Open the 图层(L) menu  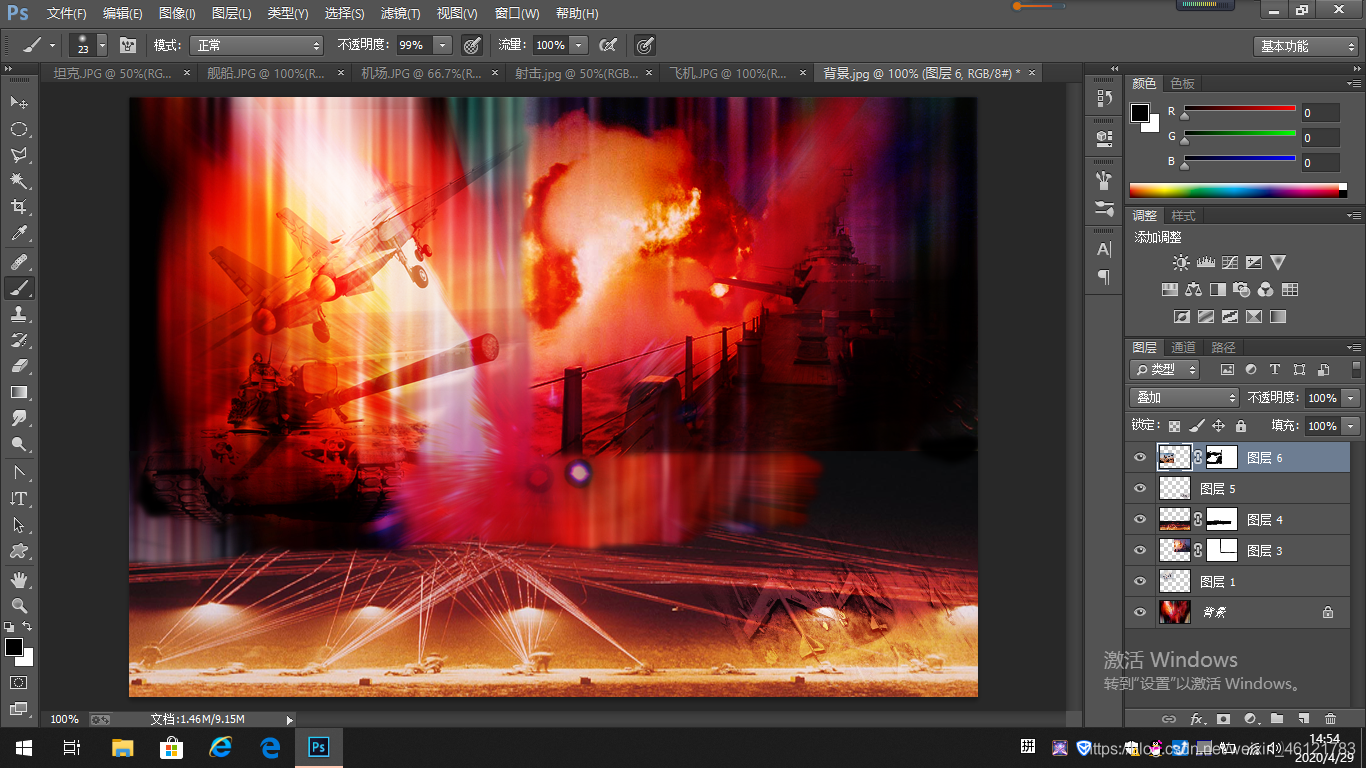click(232, 14)
